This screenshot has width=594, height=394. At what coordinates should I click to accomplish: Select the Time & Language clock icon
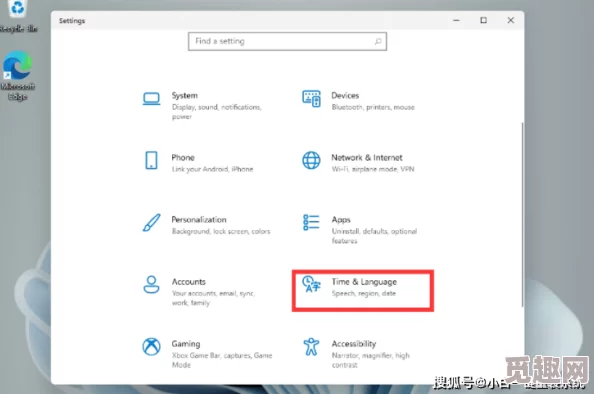(311, 284)
